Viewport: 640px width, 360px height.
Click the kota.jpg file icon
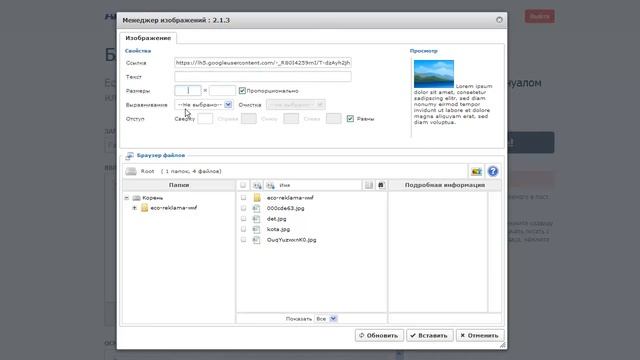(256, 229)
